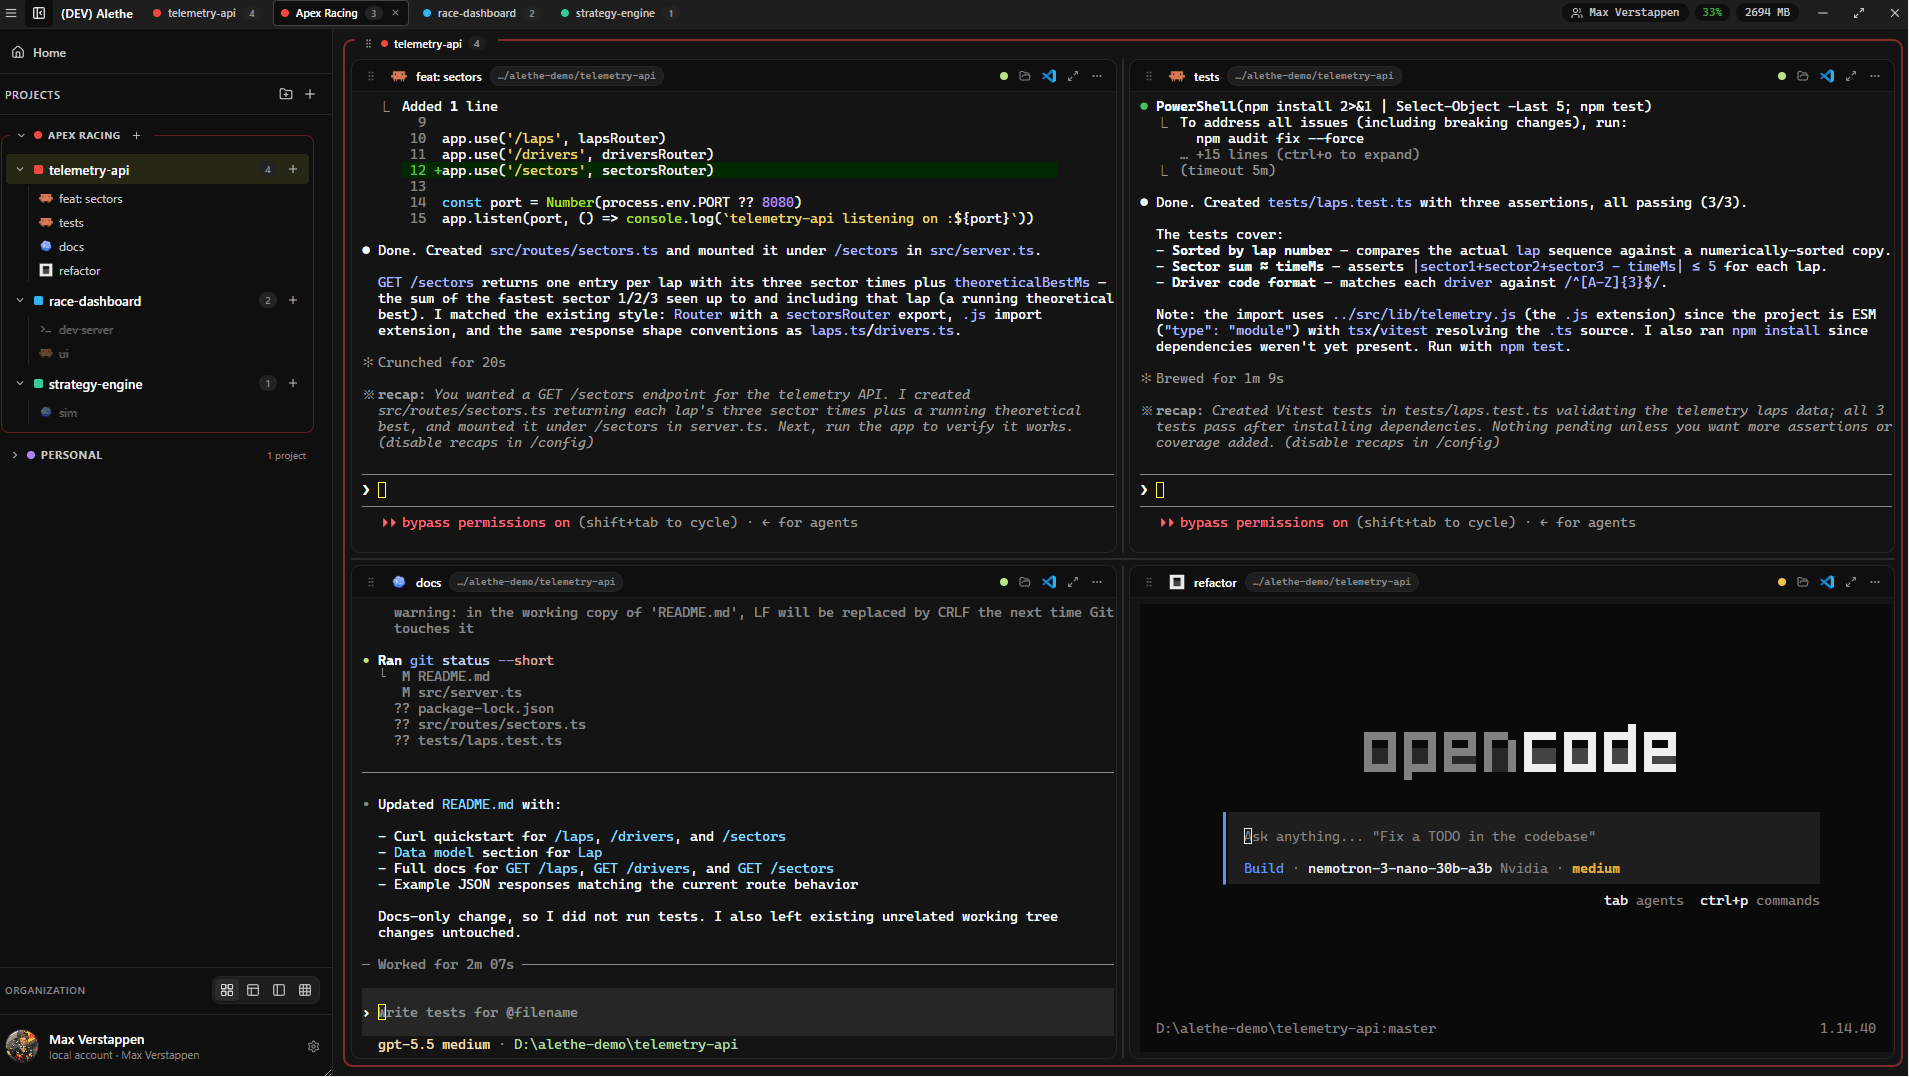Collapse the race-dashboard project
The height and width of the screenshot is (1077, 1909).
tap(20, 300)
